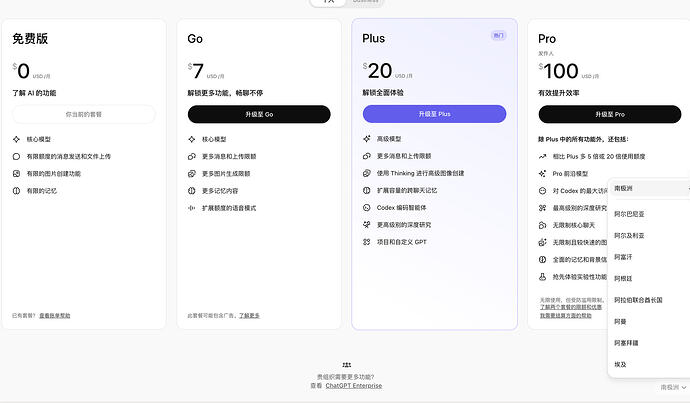
Task: Click the Pro plan icon beside 对 Codex 的最大访问
Action: 543,191
